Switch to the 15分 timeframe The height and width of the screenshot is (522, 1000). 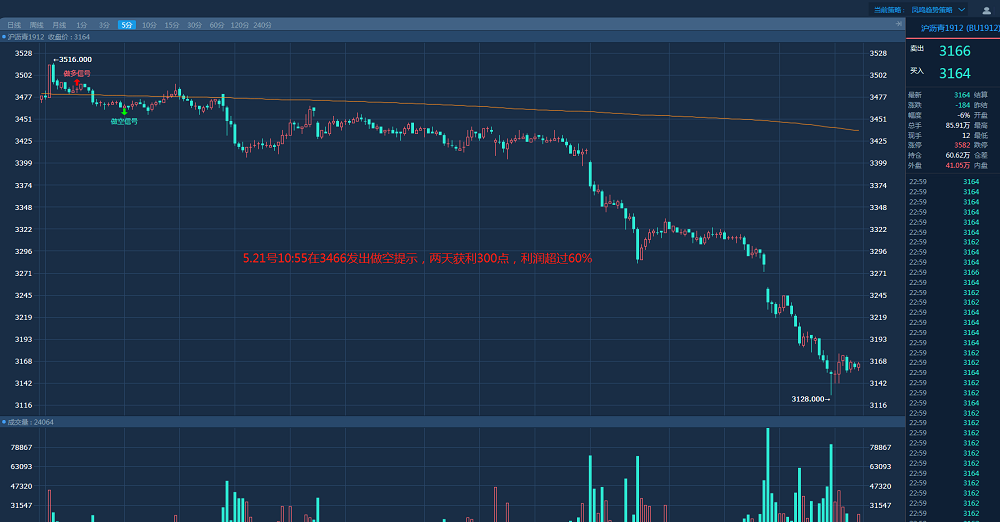pyautogui.click(x=172, y=24)
